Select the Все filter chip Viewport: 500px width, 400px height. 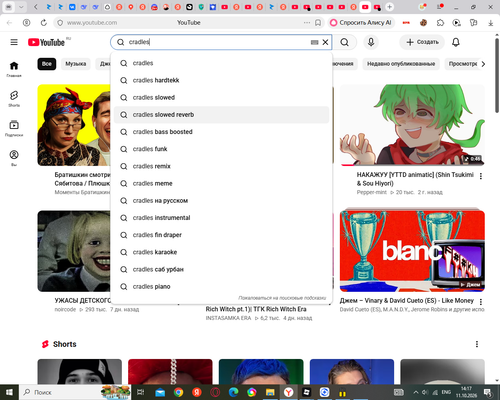(47, 64)
